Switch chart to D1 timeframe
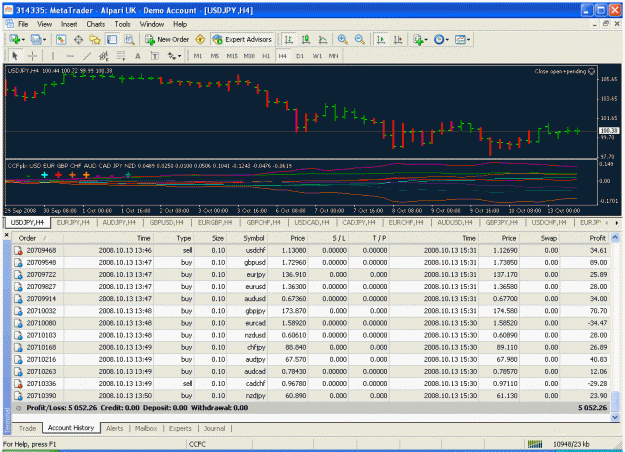The height and width of the screenshot is (452, 625). (x=300, y=56)
